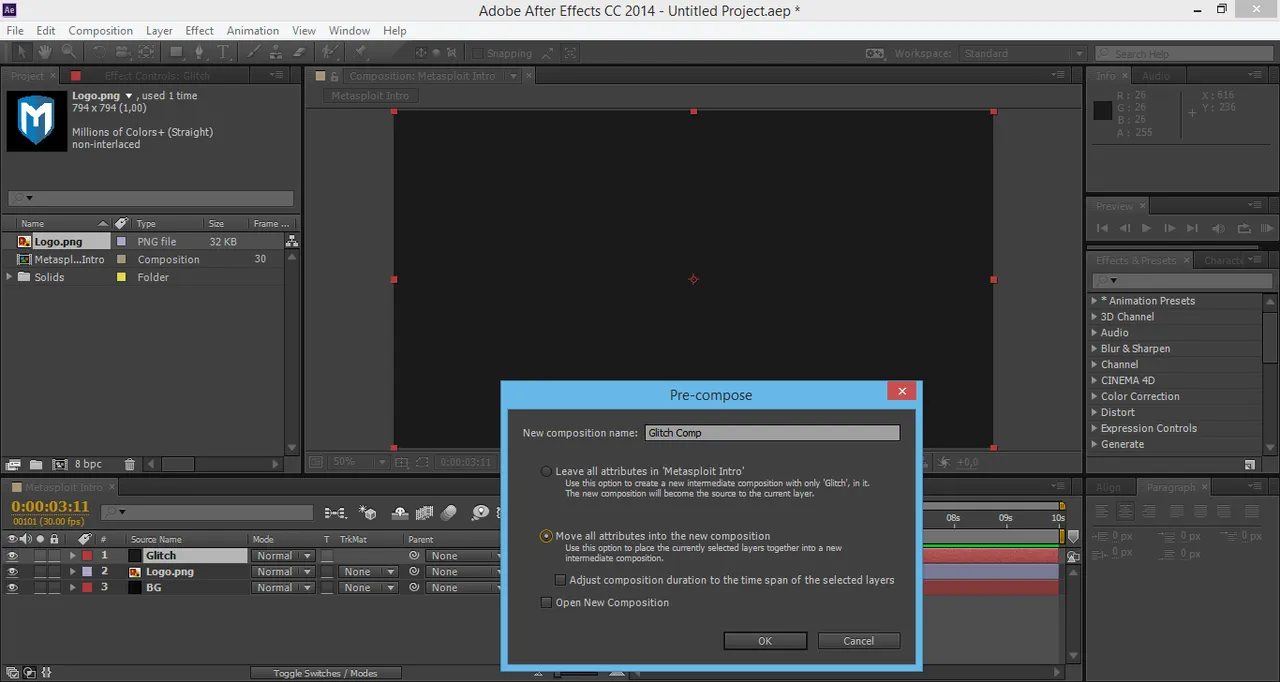Select the Horizontal Type tool
Image resolution: width=1280 pixels, height=682 pixels.
(223, 52)
